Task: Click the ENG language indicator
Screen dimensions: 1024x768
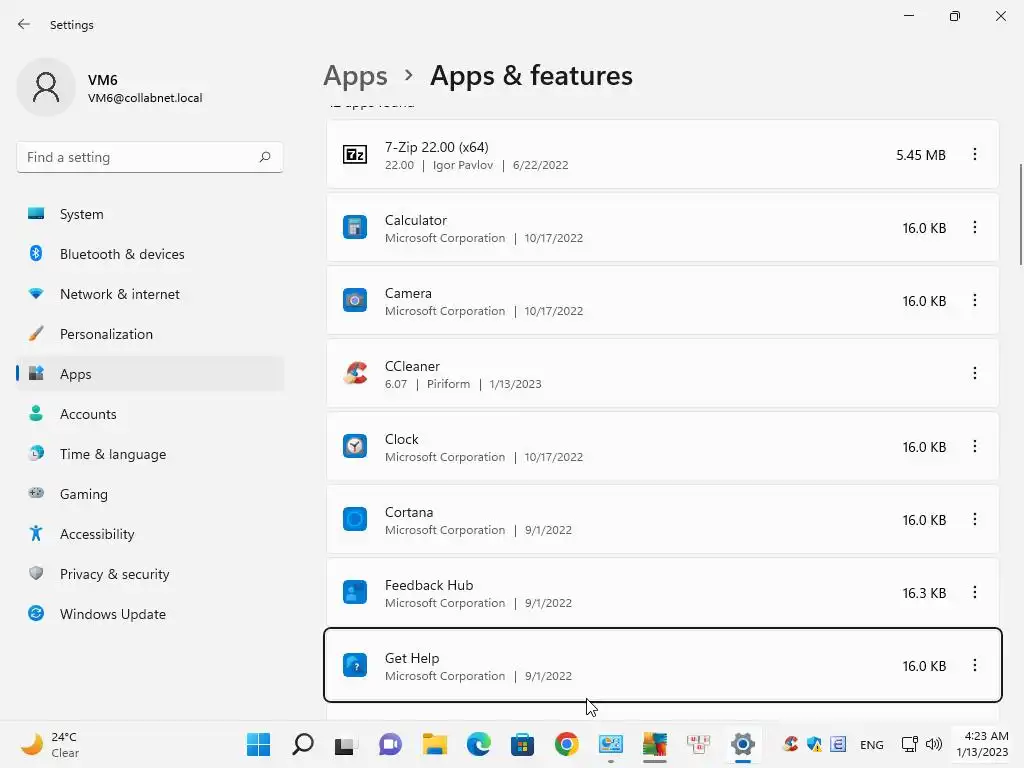Action: (872, 744)
